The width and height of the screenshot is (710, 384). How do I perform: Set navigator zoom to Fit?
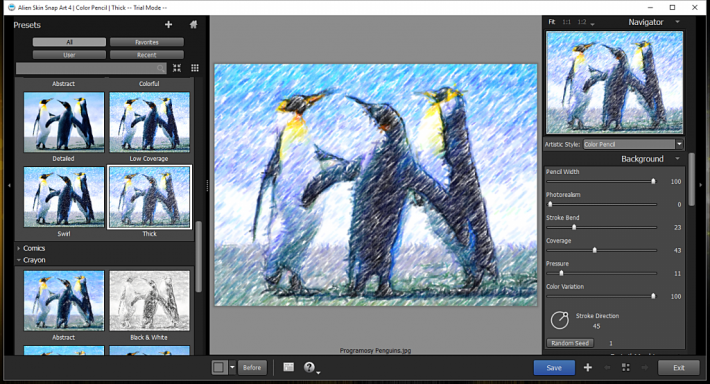[552, 22]
